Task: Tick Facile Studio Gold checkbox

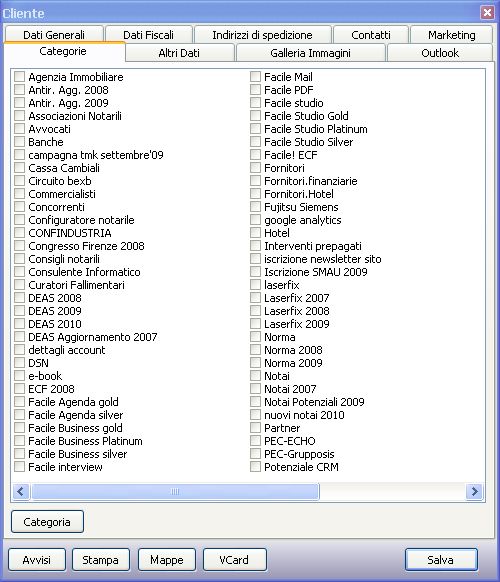Action: pos(255,116)
